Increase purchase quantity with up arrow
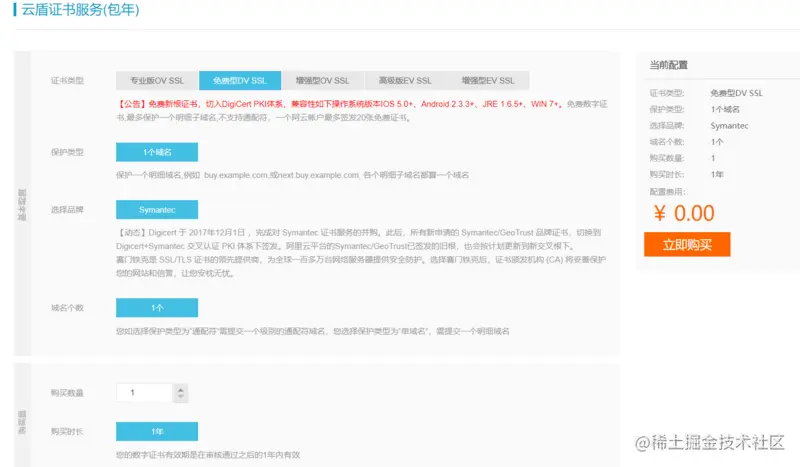The height and width of the screenshot is (467, 800). [x=181, y=389]
